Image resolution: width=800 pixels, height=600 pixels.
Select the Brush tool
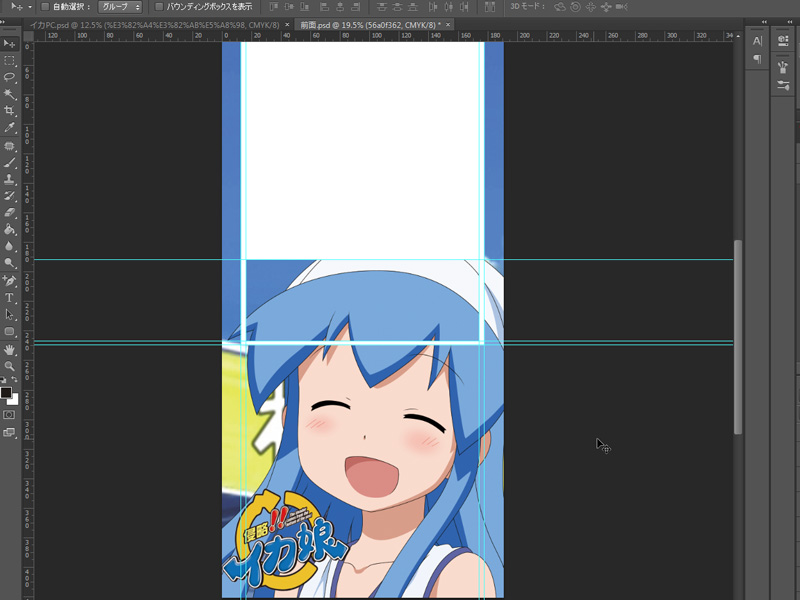(9, 163)
